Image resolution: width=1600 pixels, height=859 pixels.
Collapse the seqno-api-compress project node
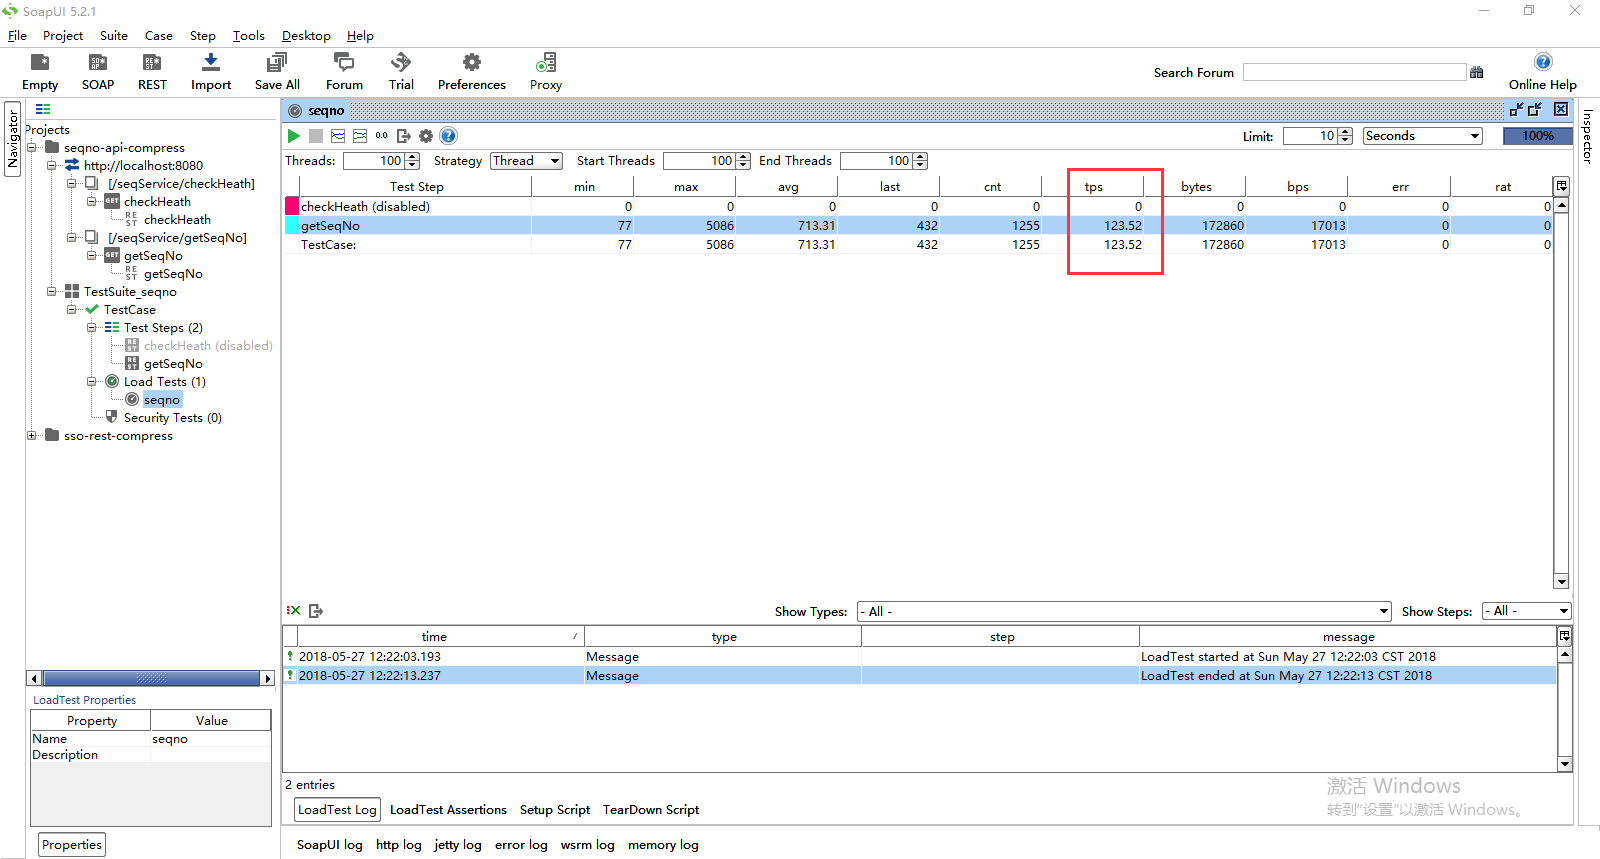click(31, 148)
